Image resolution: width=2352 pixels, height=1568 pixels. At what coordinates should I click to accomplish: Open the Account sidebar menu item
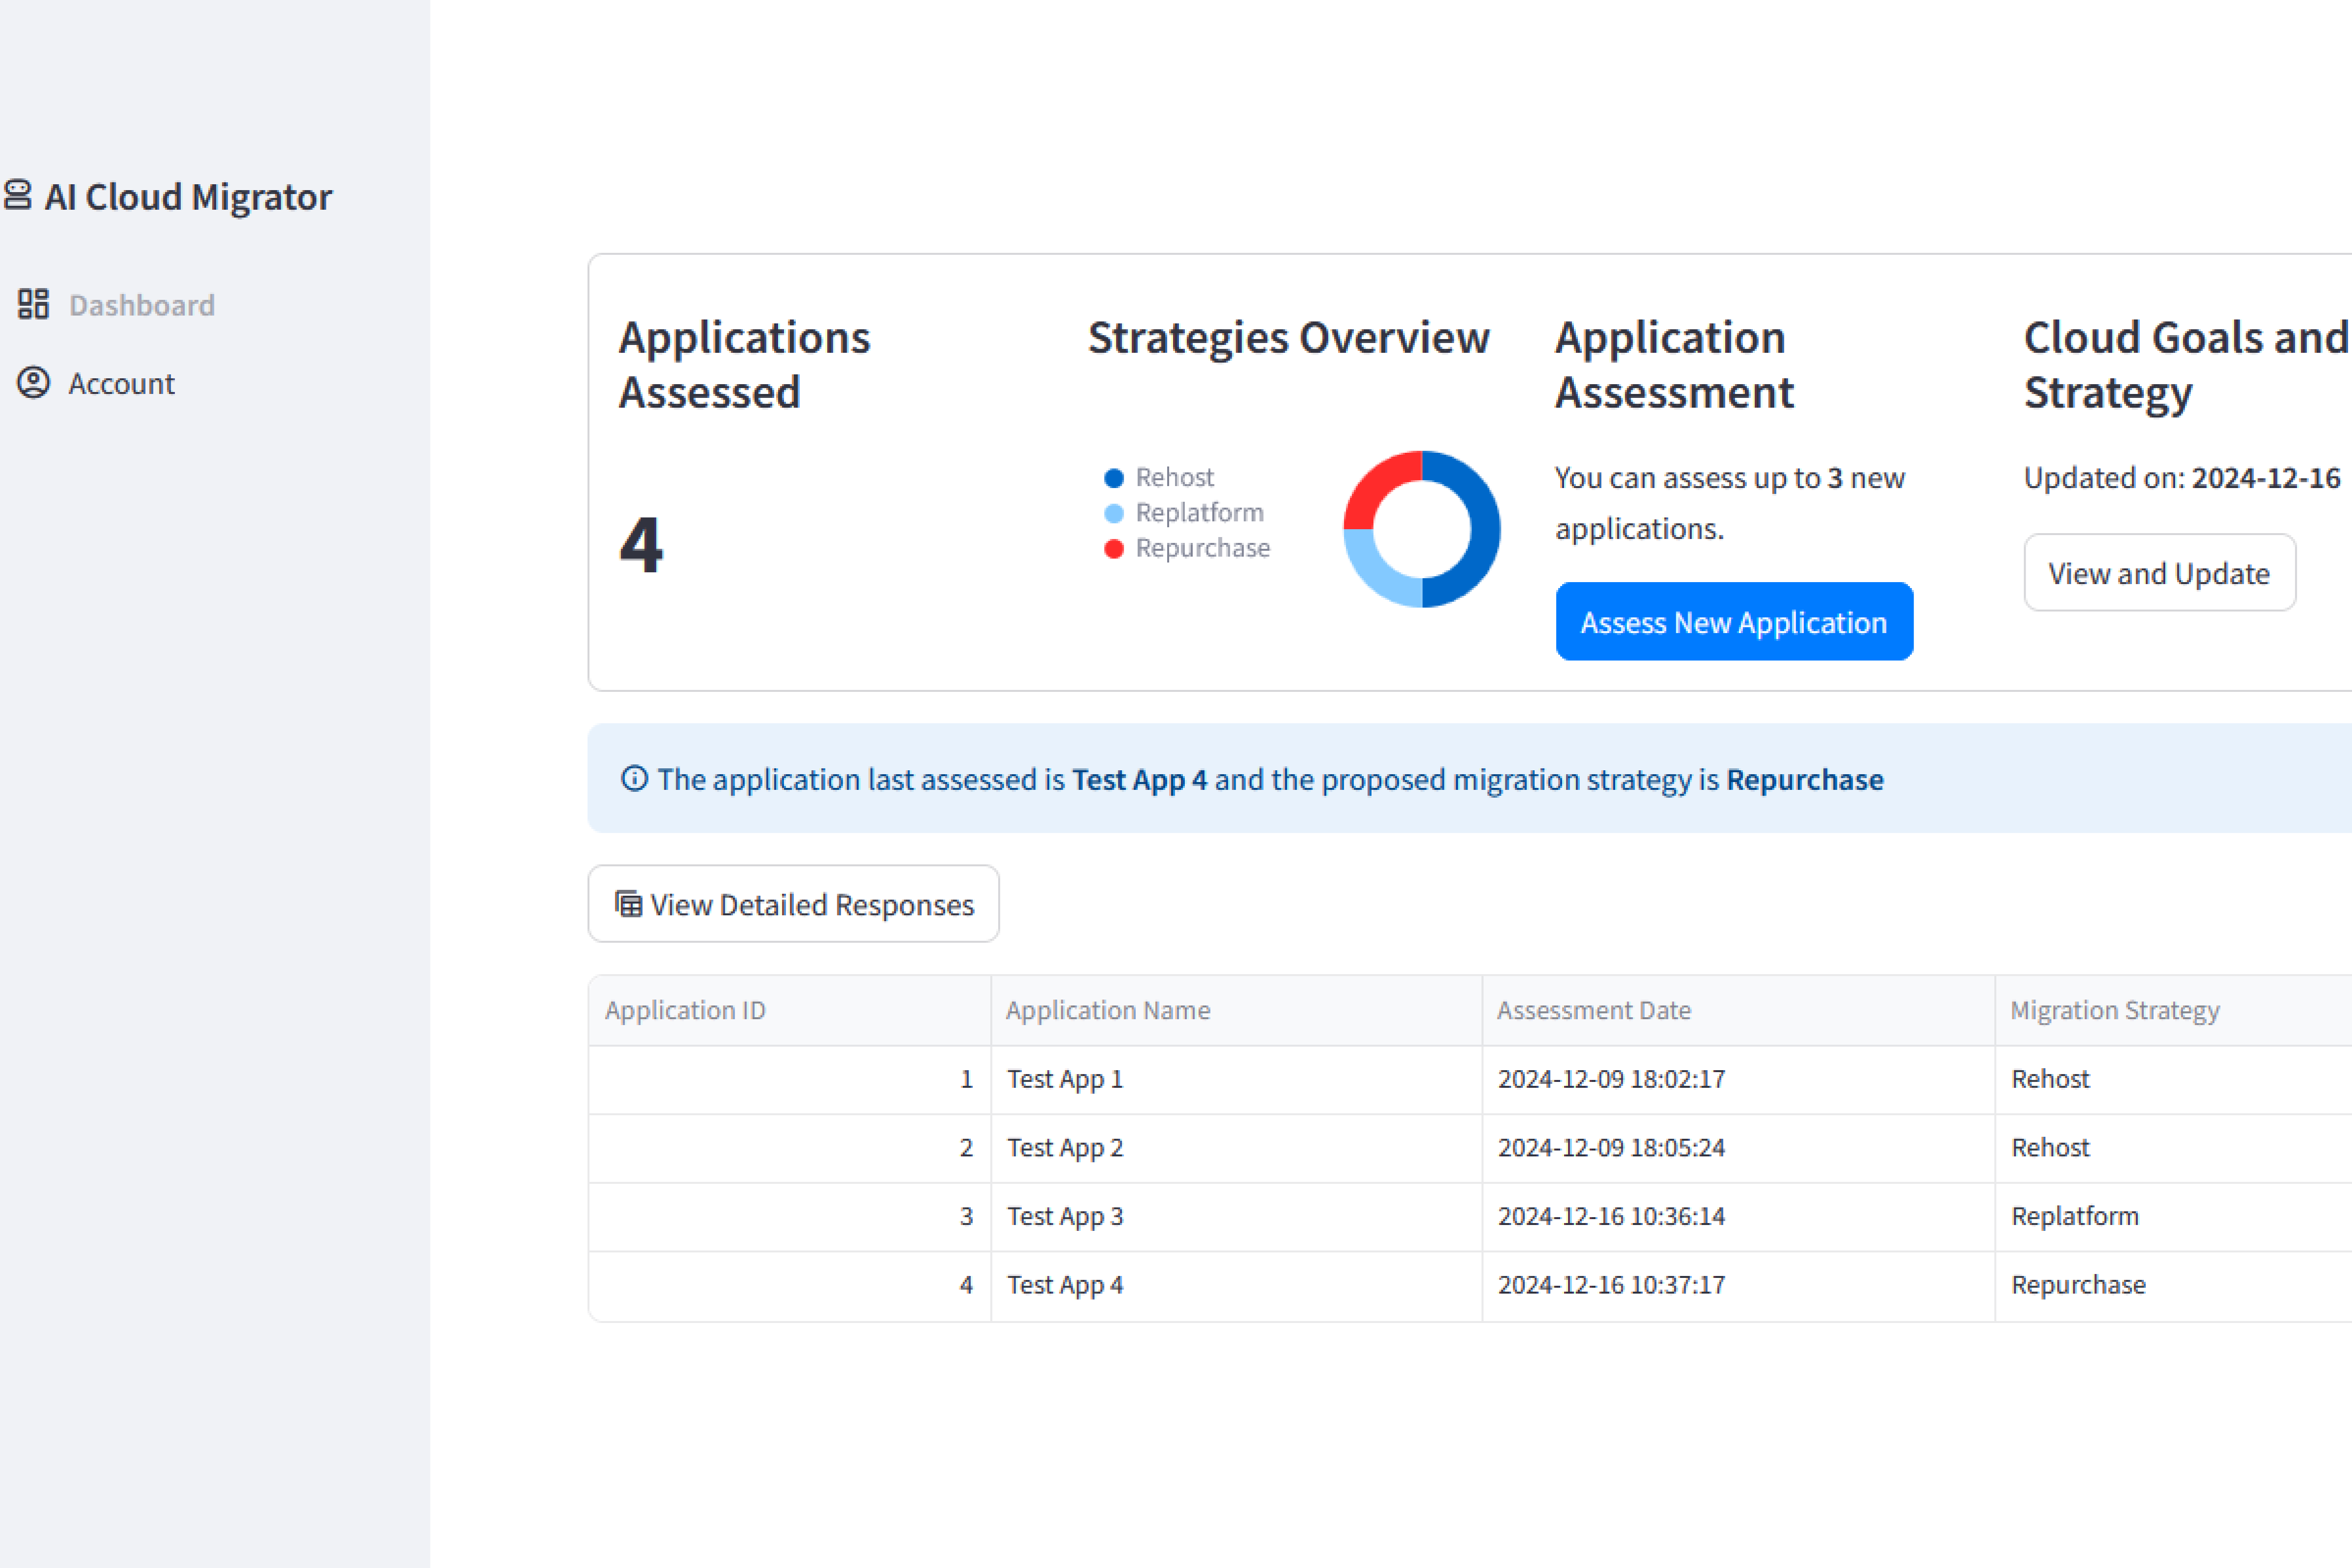(97, 383)
